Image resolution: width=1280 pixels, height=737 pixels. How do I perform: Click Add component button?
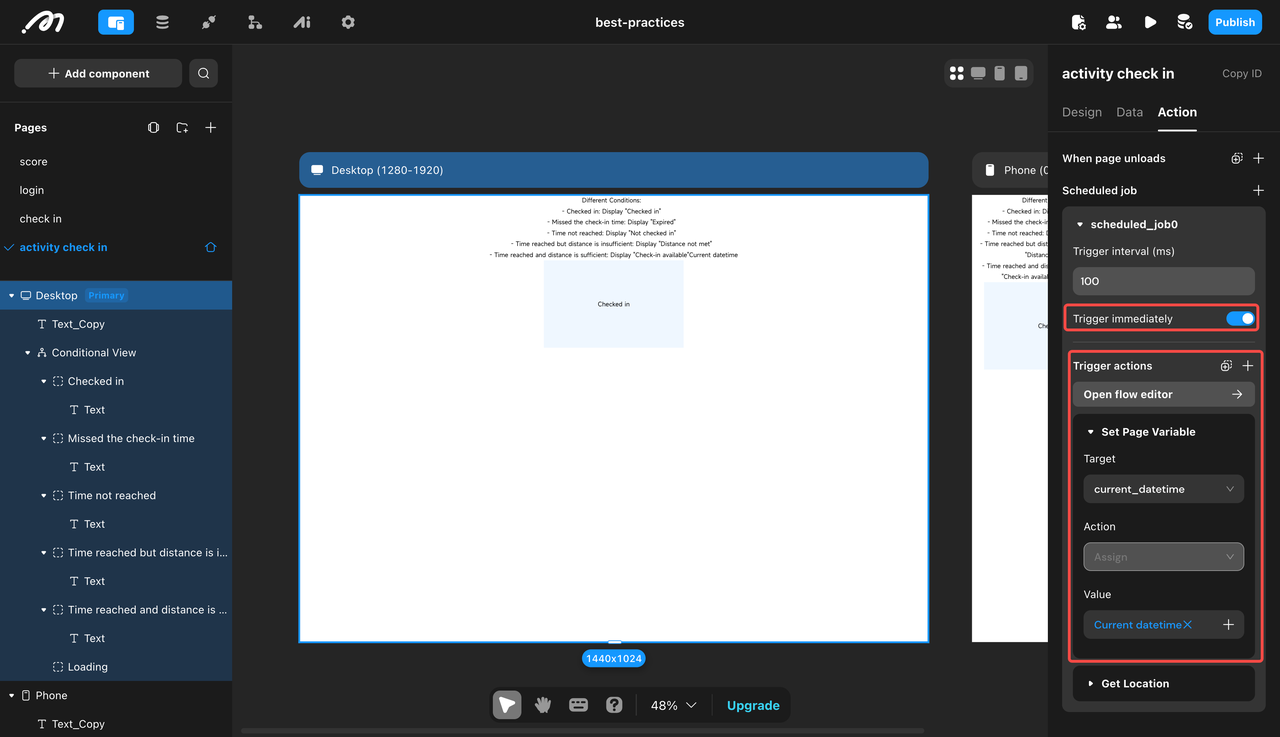pos(98,73)
